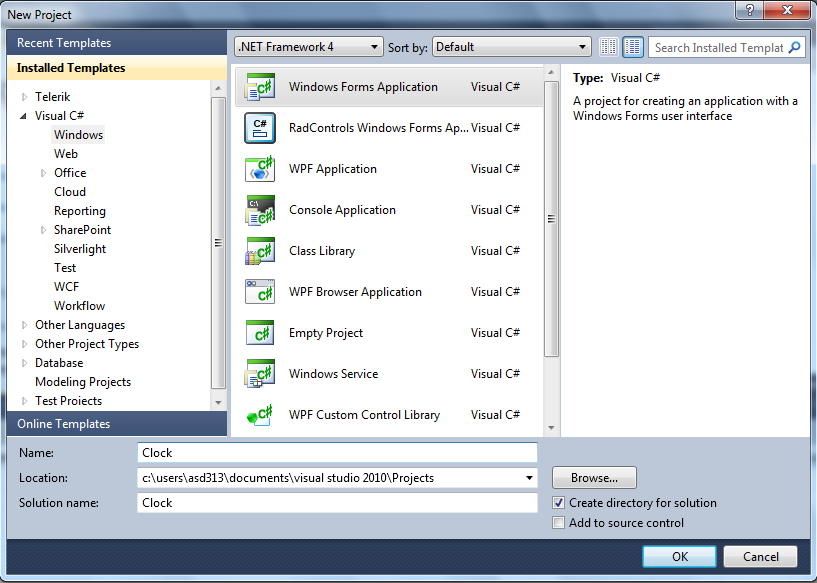
Task: Close the New Project dialog
Action: coord(788,10)
